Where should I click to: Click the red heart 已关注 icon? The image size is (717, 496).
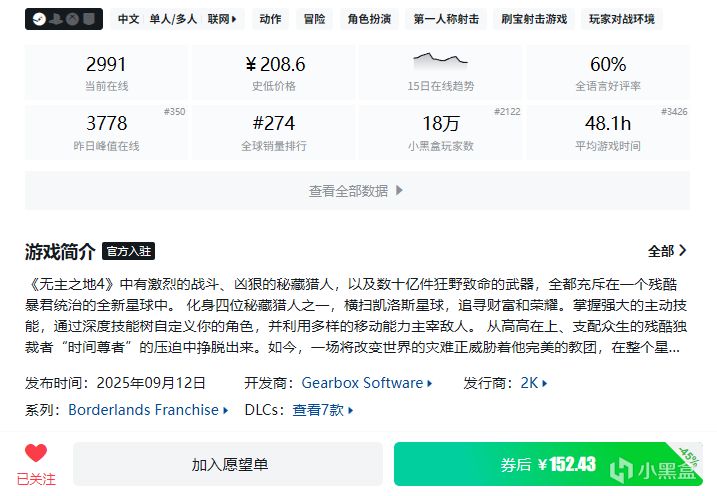(x=36, y=453)
